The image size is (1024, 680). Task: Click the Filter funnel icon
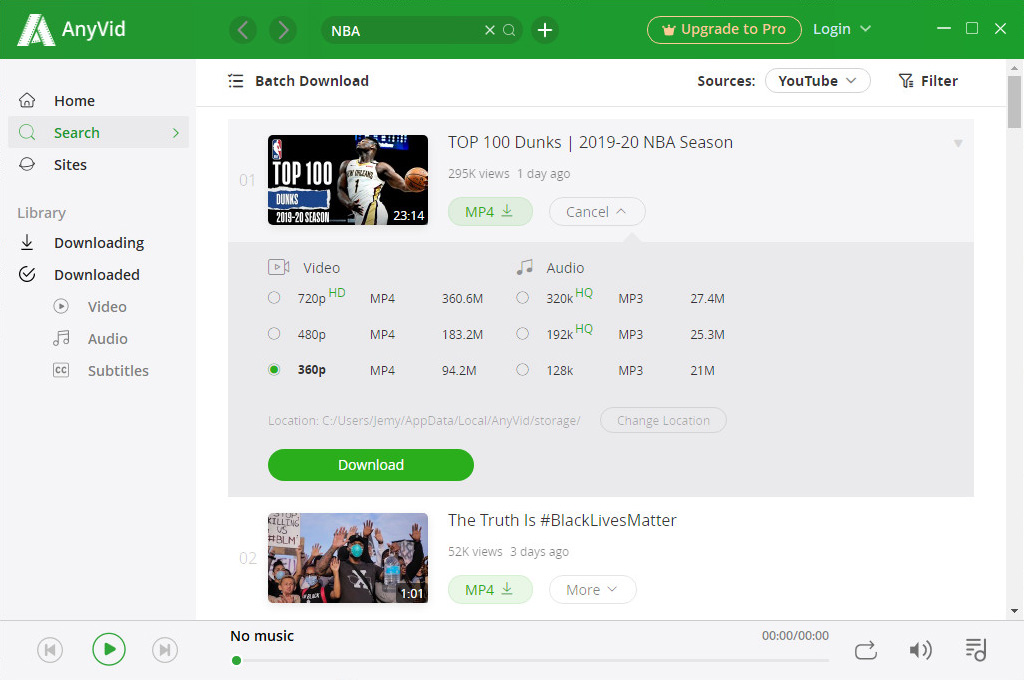tap(906, 81)
